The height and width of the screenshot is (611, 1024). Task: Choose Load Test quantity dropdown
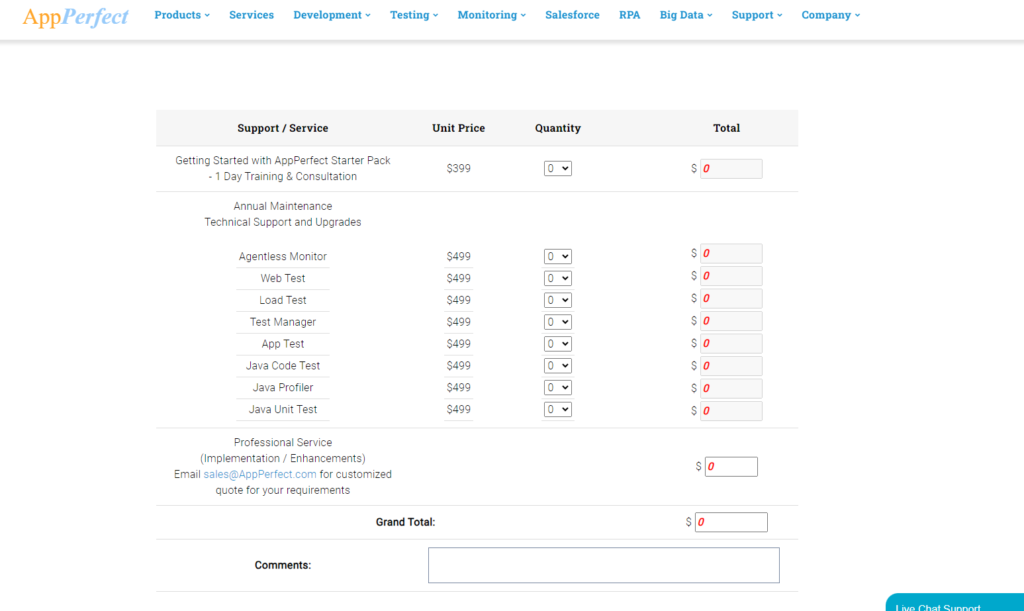558,300
